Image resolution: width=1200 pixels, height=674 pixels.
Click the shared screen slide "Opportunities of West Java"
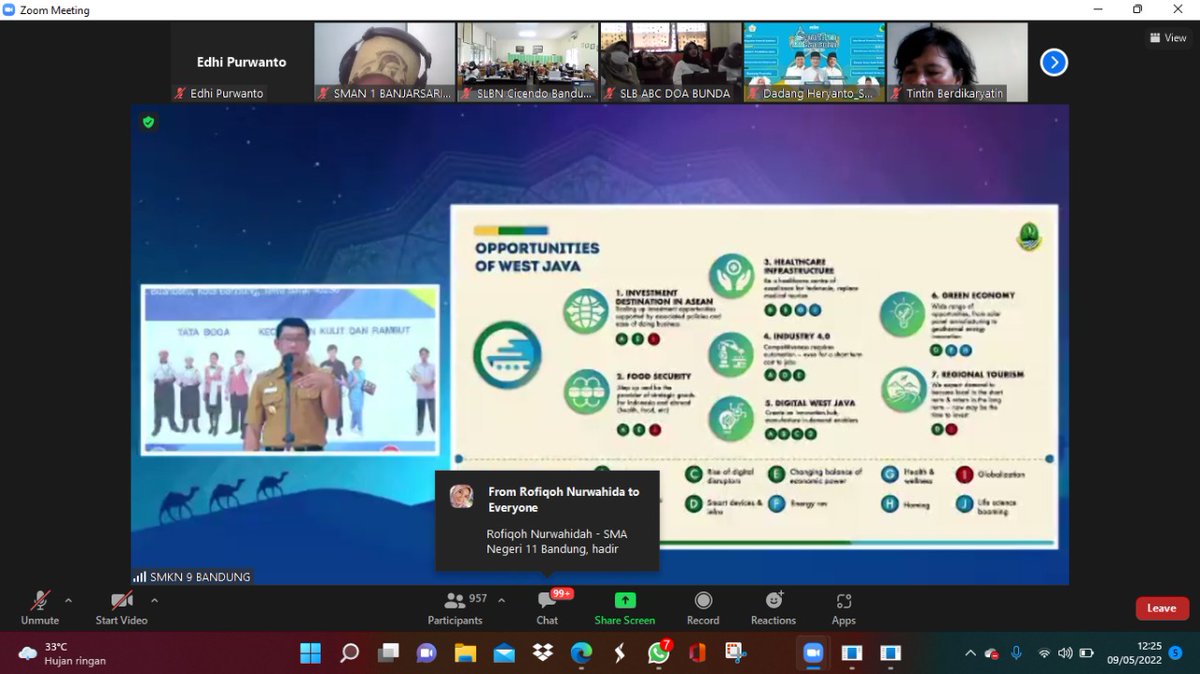coord(754,377)
